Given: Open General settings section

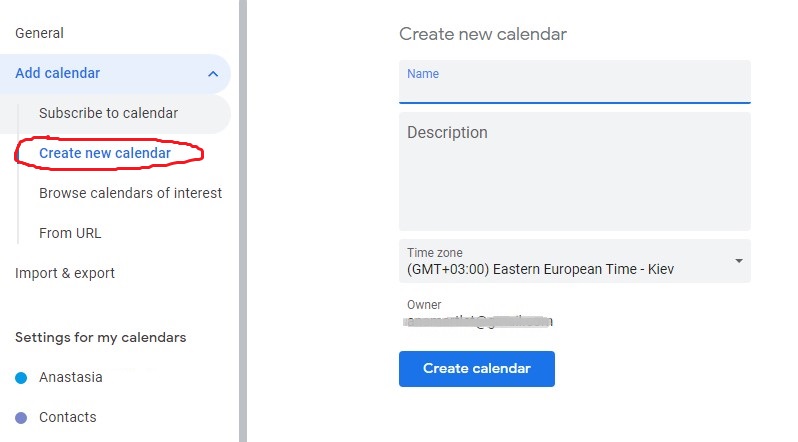Looking at the screenshot, I should [x=39, y=33].
